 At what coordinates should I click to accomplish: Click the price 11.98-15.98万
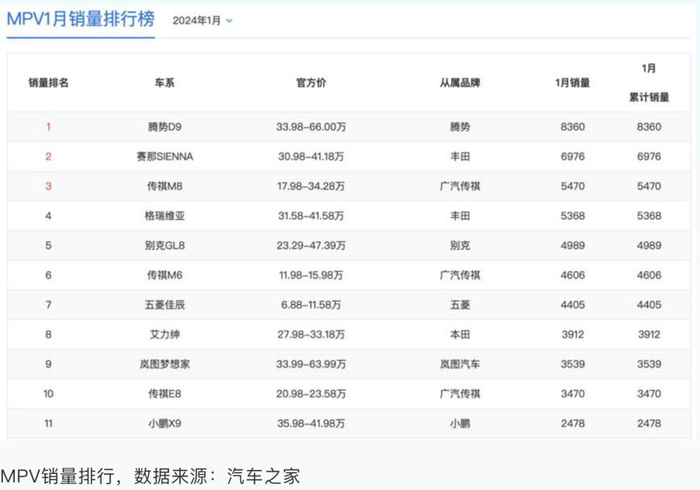[311, 275]
